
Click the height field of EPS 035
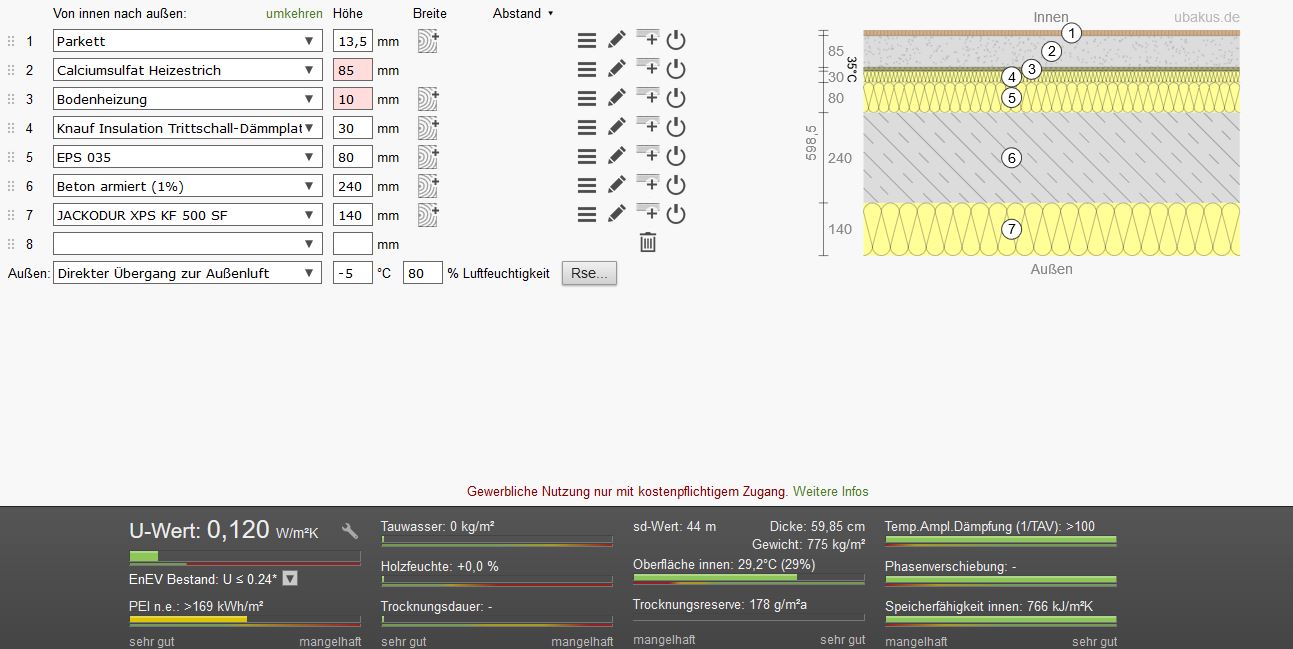click(352, 157)
